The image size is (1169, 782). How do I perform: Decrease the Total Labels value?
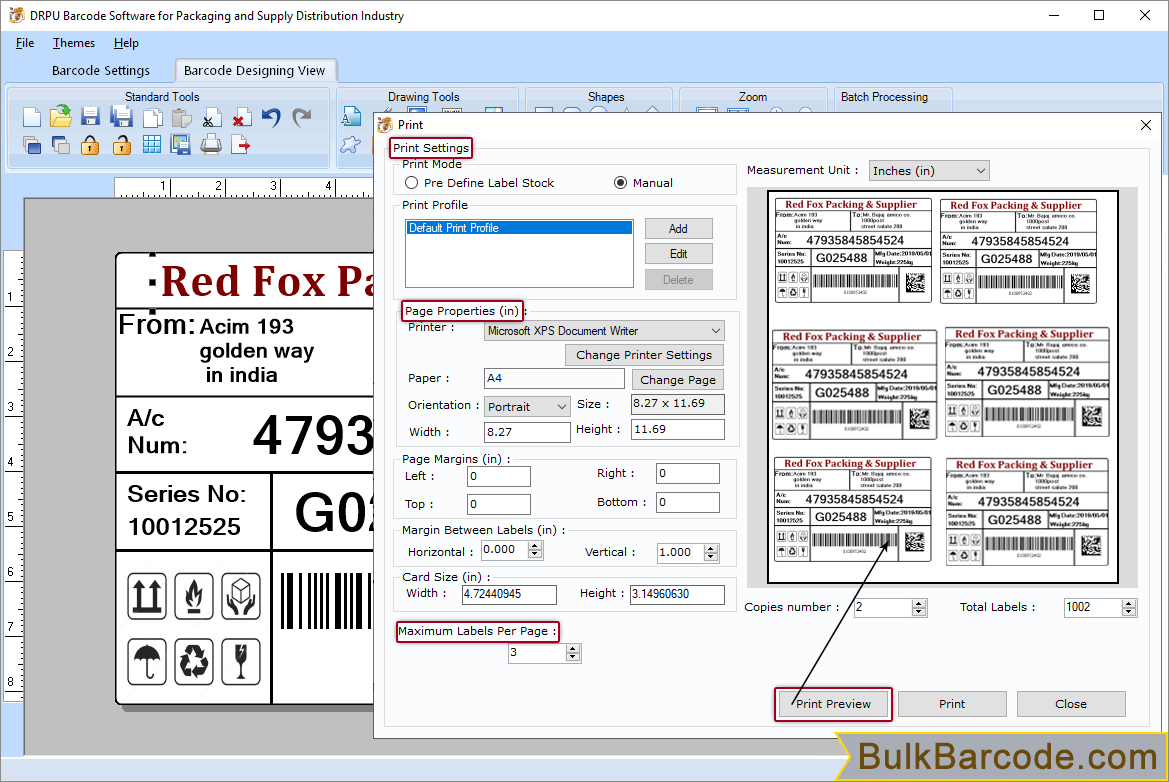(1129, 612)
